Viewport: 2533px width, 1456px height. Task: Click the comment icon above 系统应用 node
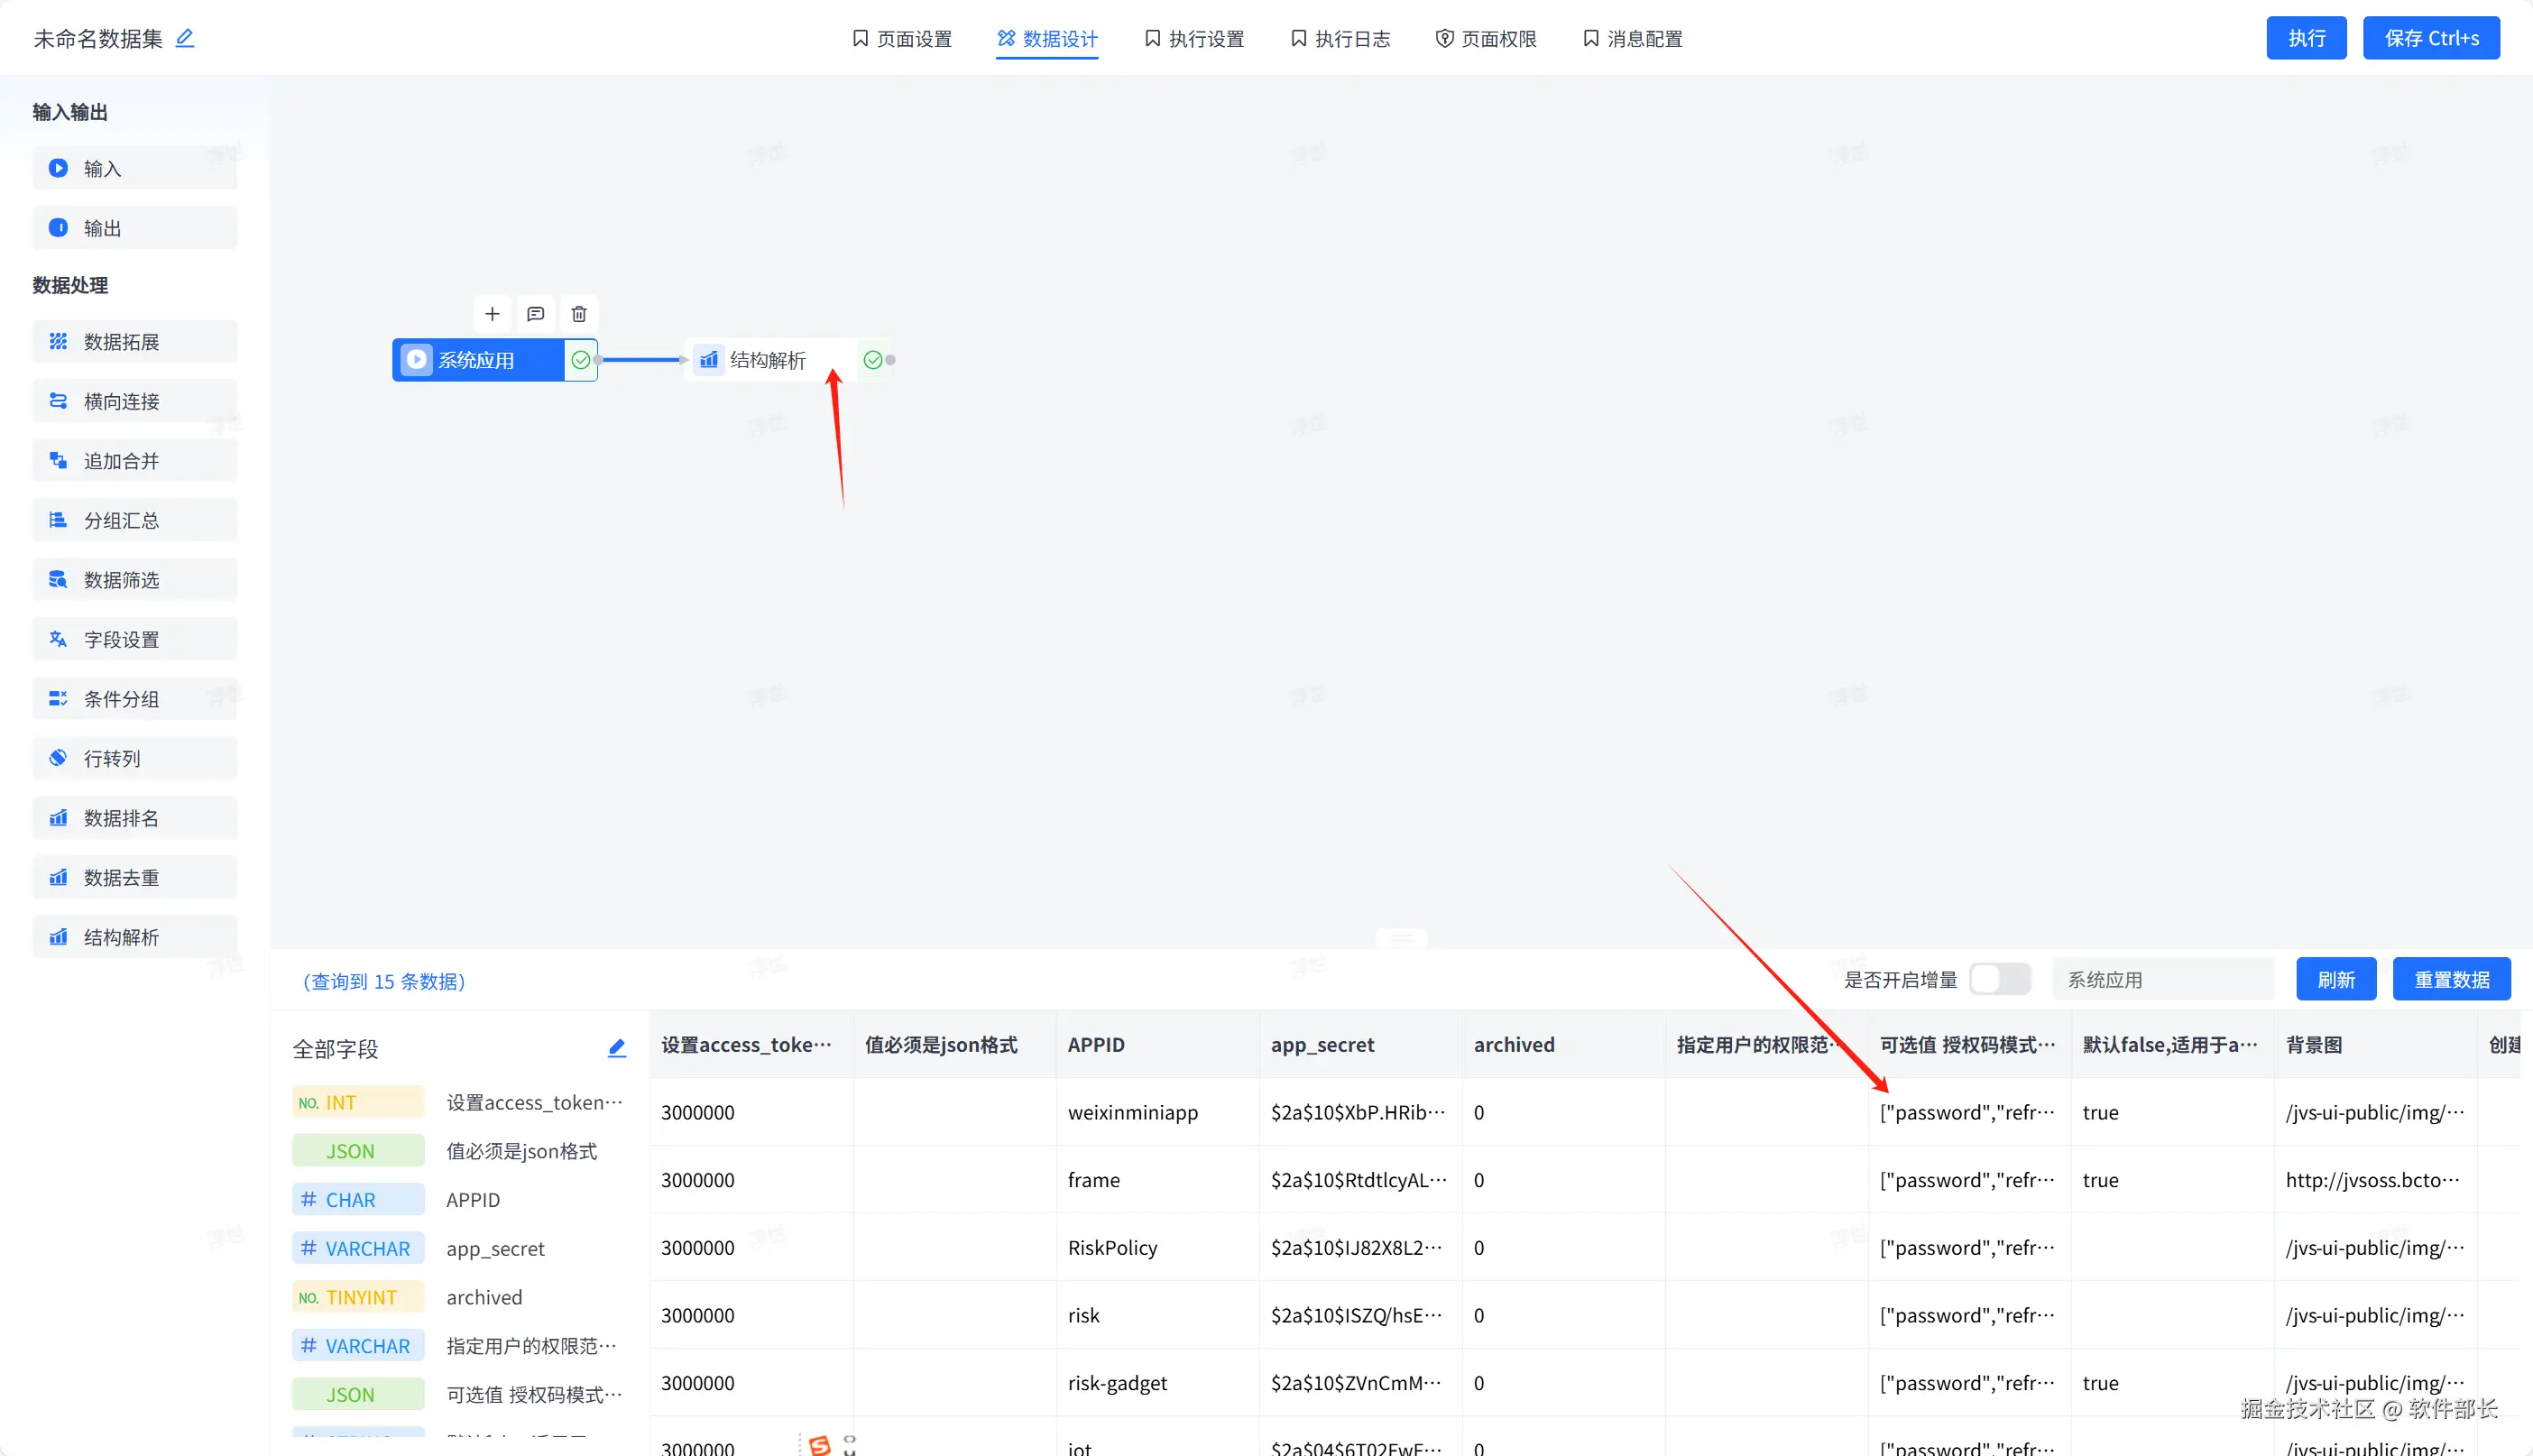[536, 314]
